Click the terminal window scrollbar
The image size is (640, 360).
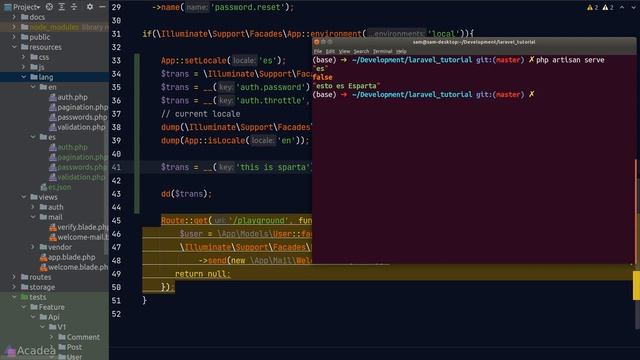click(636, 211)
